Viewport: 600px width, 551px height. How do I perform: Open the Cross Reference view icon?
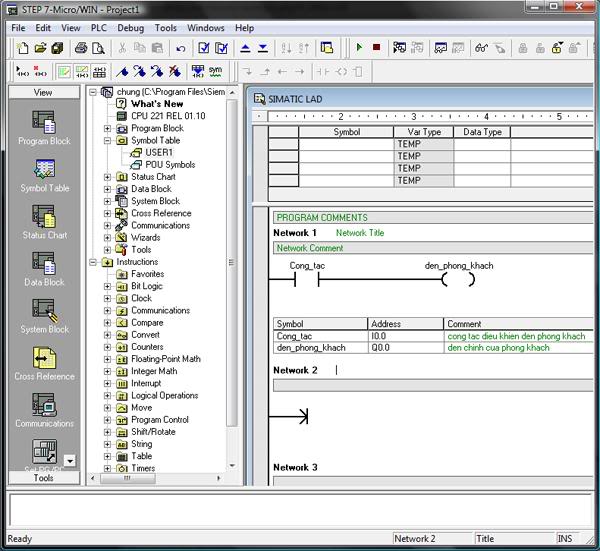tap(44, 364)
